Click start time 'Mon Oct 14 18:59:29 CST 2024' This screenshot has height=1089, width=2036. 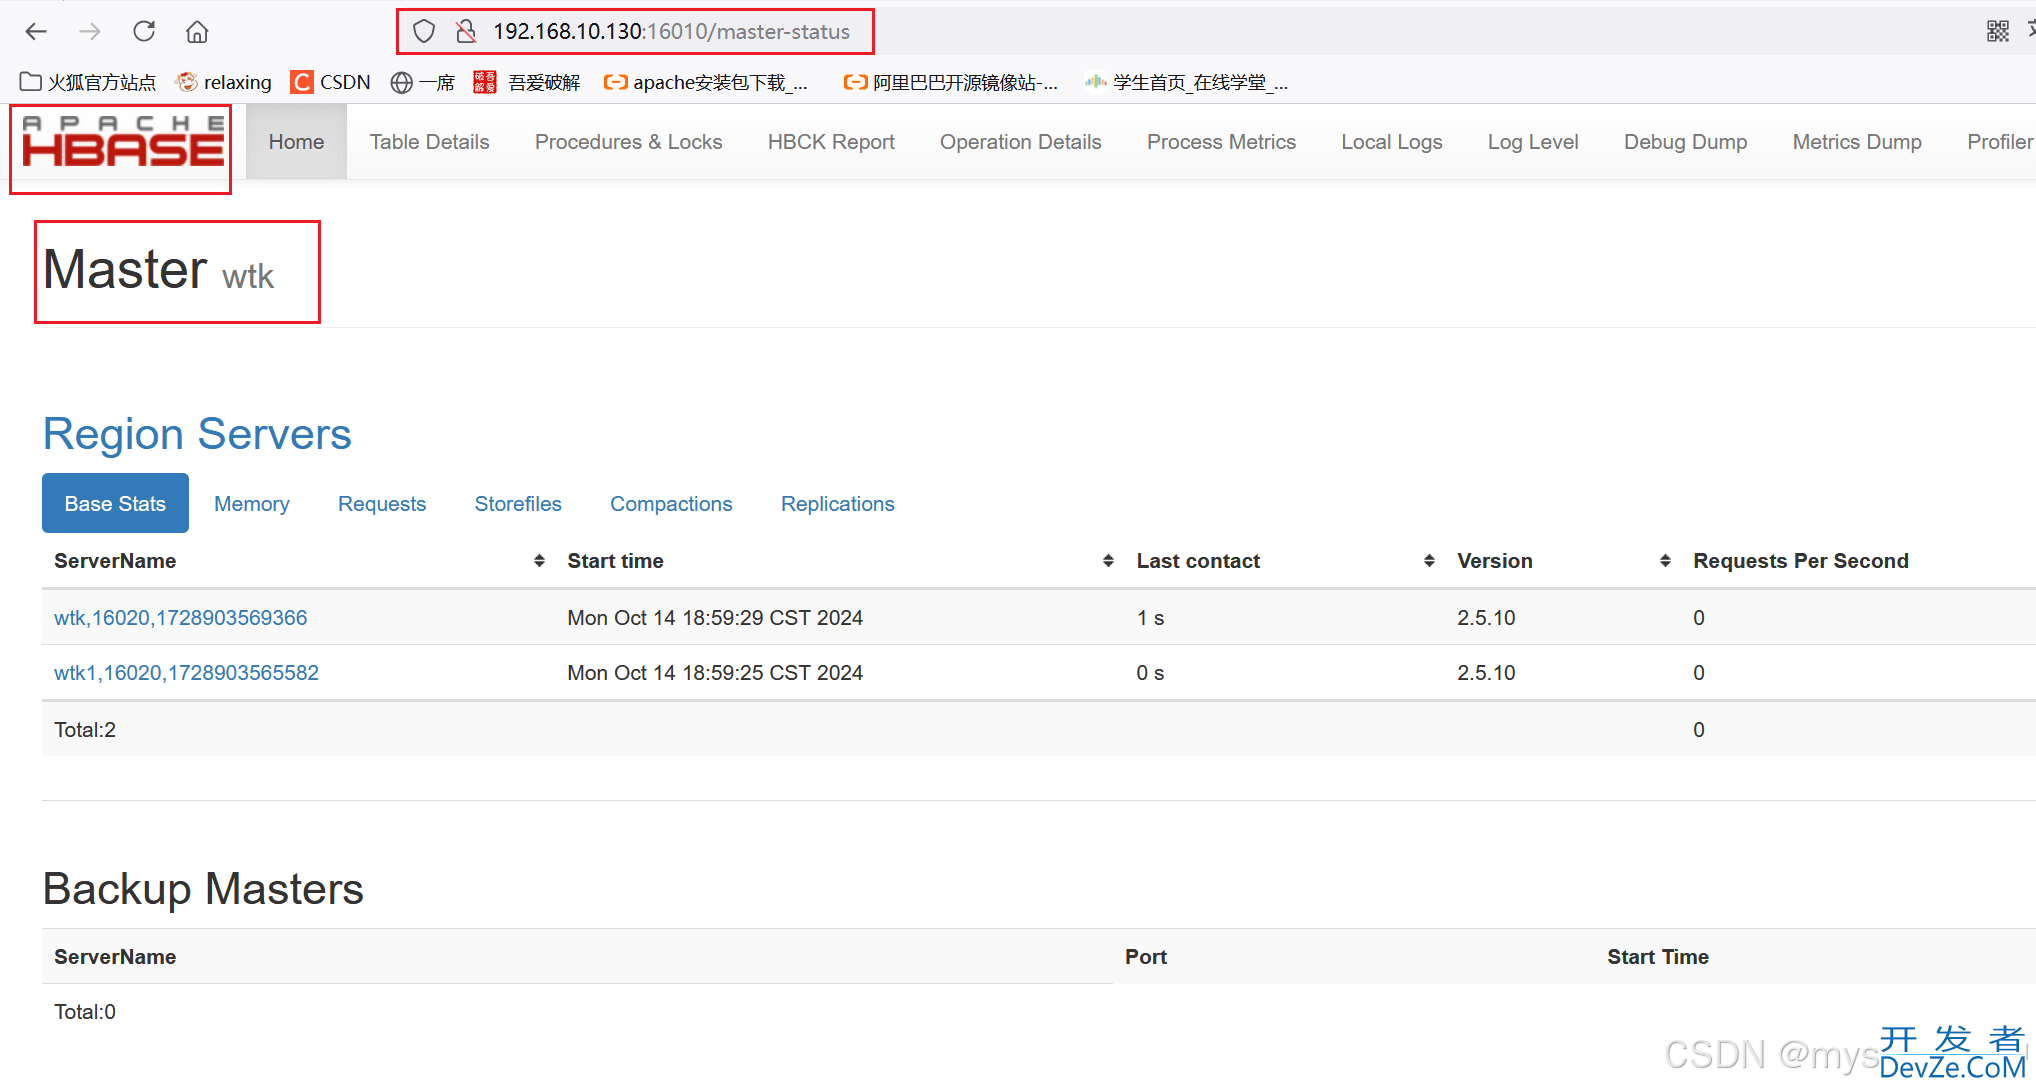tap(715, 618)
